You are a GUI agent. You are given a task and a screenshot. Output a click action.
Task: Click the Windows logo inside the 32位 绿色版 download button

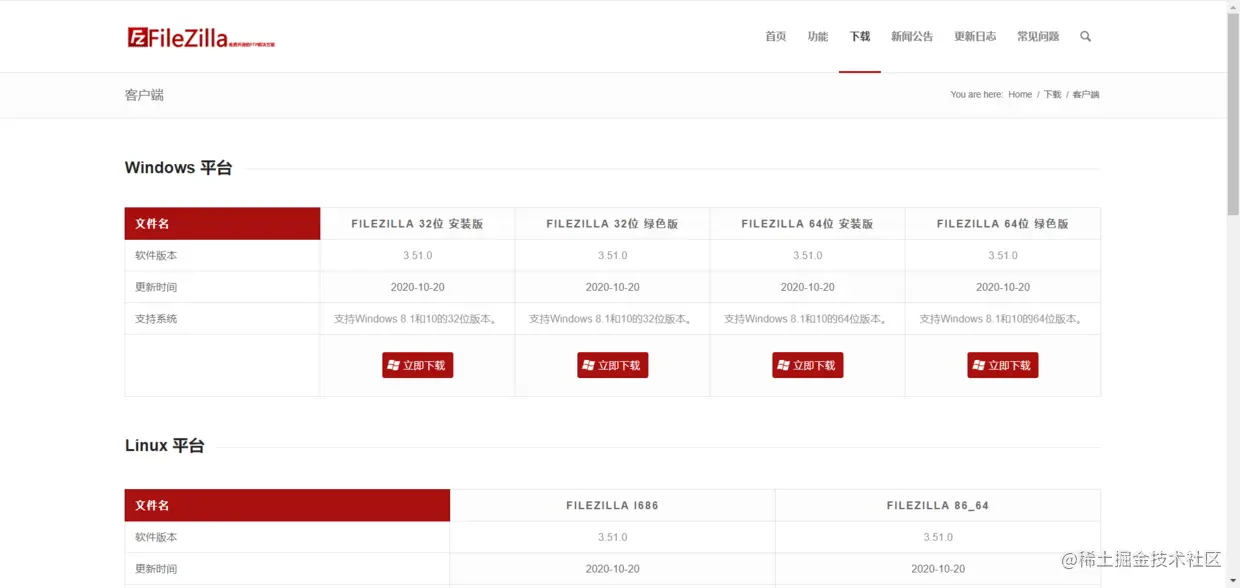[588, 364]
